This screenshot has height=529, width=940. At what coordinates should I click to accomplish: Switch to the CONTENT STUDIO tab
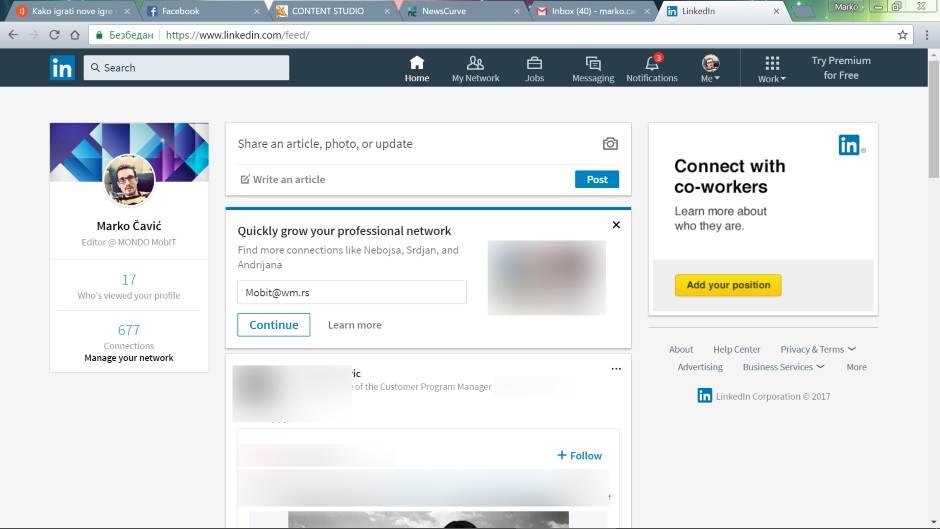coord(333,11)
